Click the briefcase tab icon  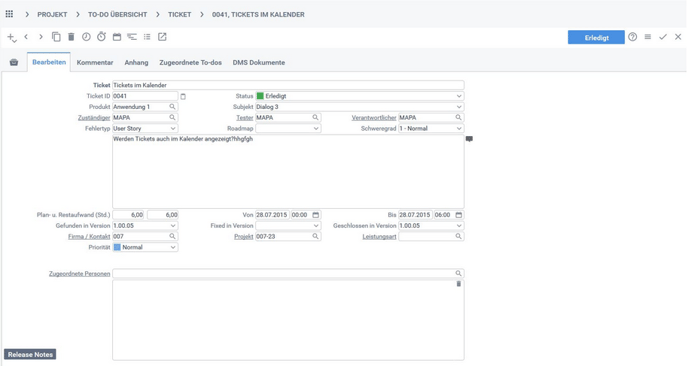click(14, 62)
